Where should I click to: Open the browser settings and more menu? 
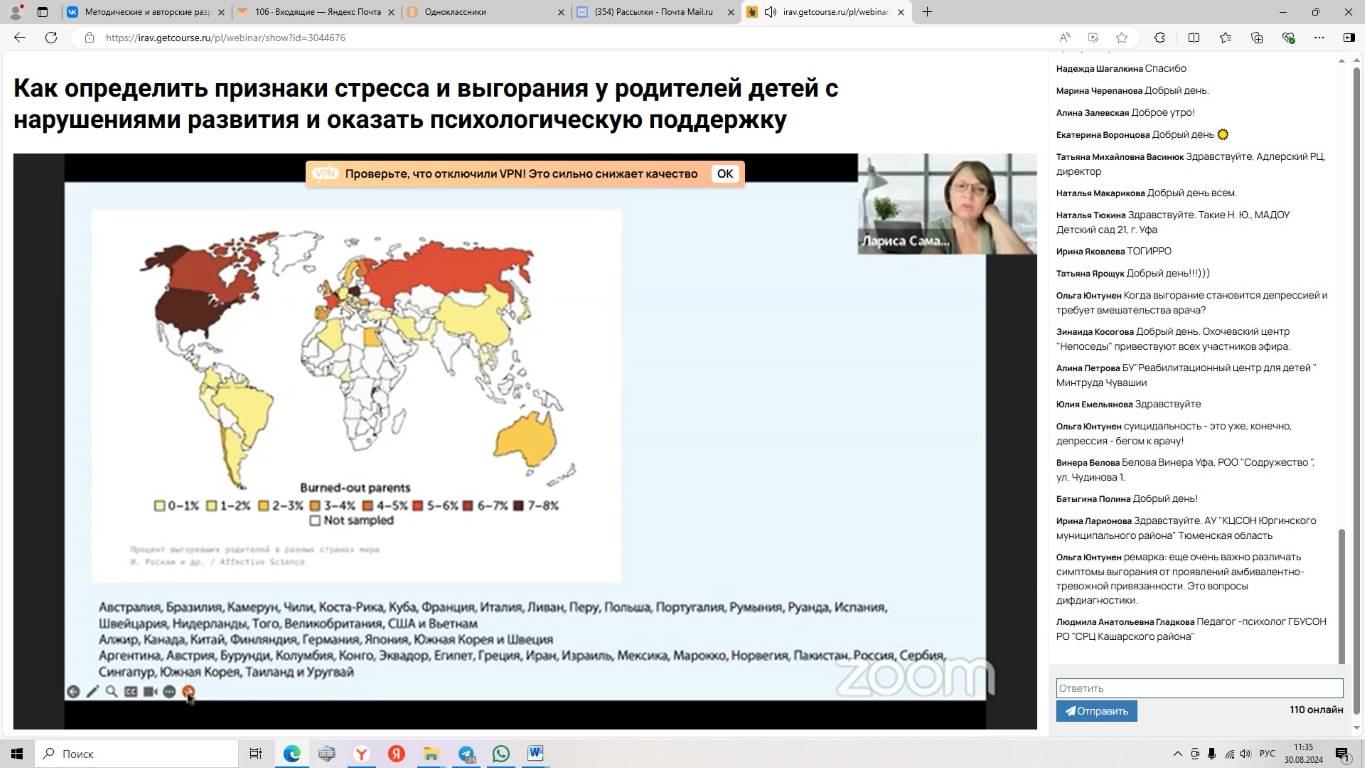(1321, 37)
